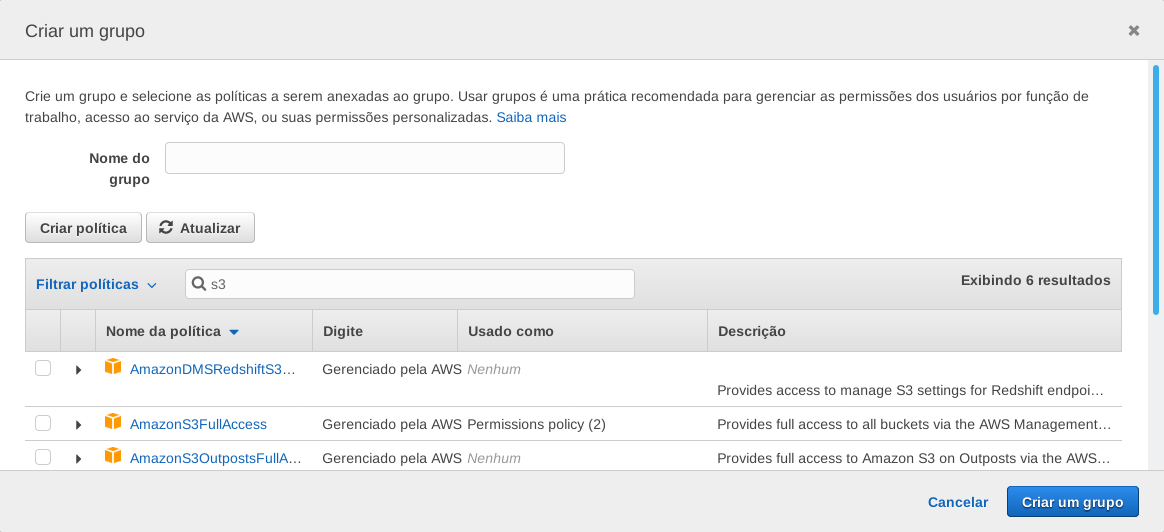Click Gerenciado pela AWS in AmazonS3FullAccess row
The width and height of the screenshot is (1164, 532).
coord(392,424)
